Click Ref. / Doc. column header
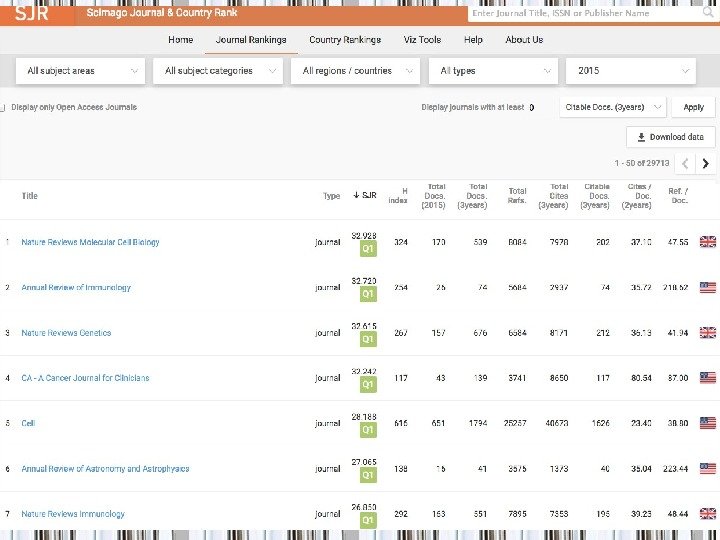The image size is (720, 540). [678, 196]
